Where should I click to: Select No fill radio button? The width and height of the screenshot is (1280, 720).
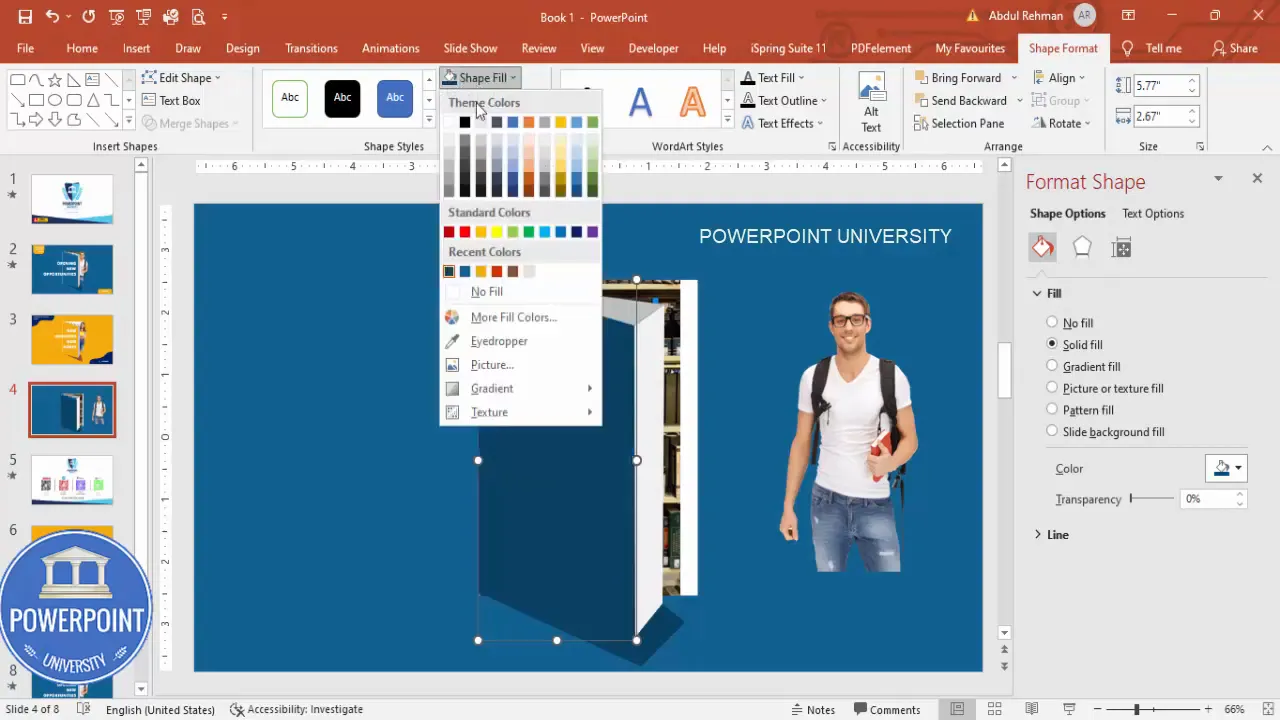click(x=1052, y=322)
